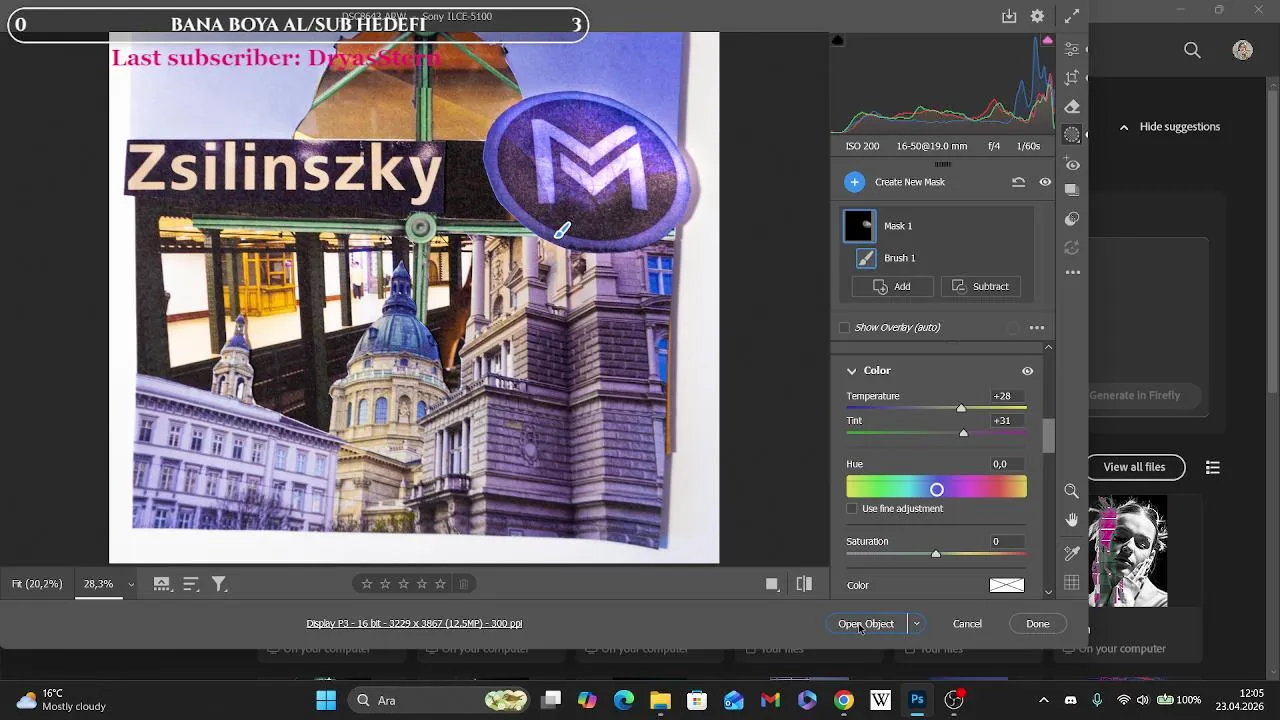Open the Open Object dropdown arrow

click(916, 624)
